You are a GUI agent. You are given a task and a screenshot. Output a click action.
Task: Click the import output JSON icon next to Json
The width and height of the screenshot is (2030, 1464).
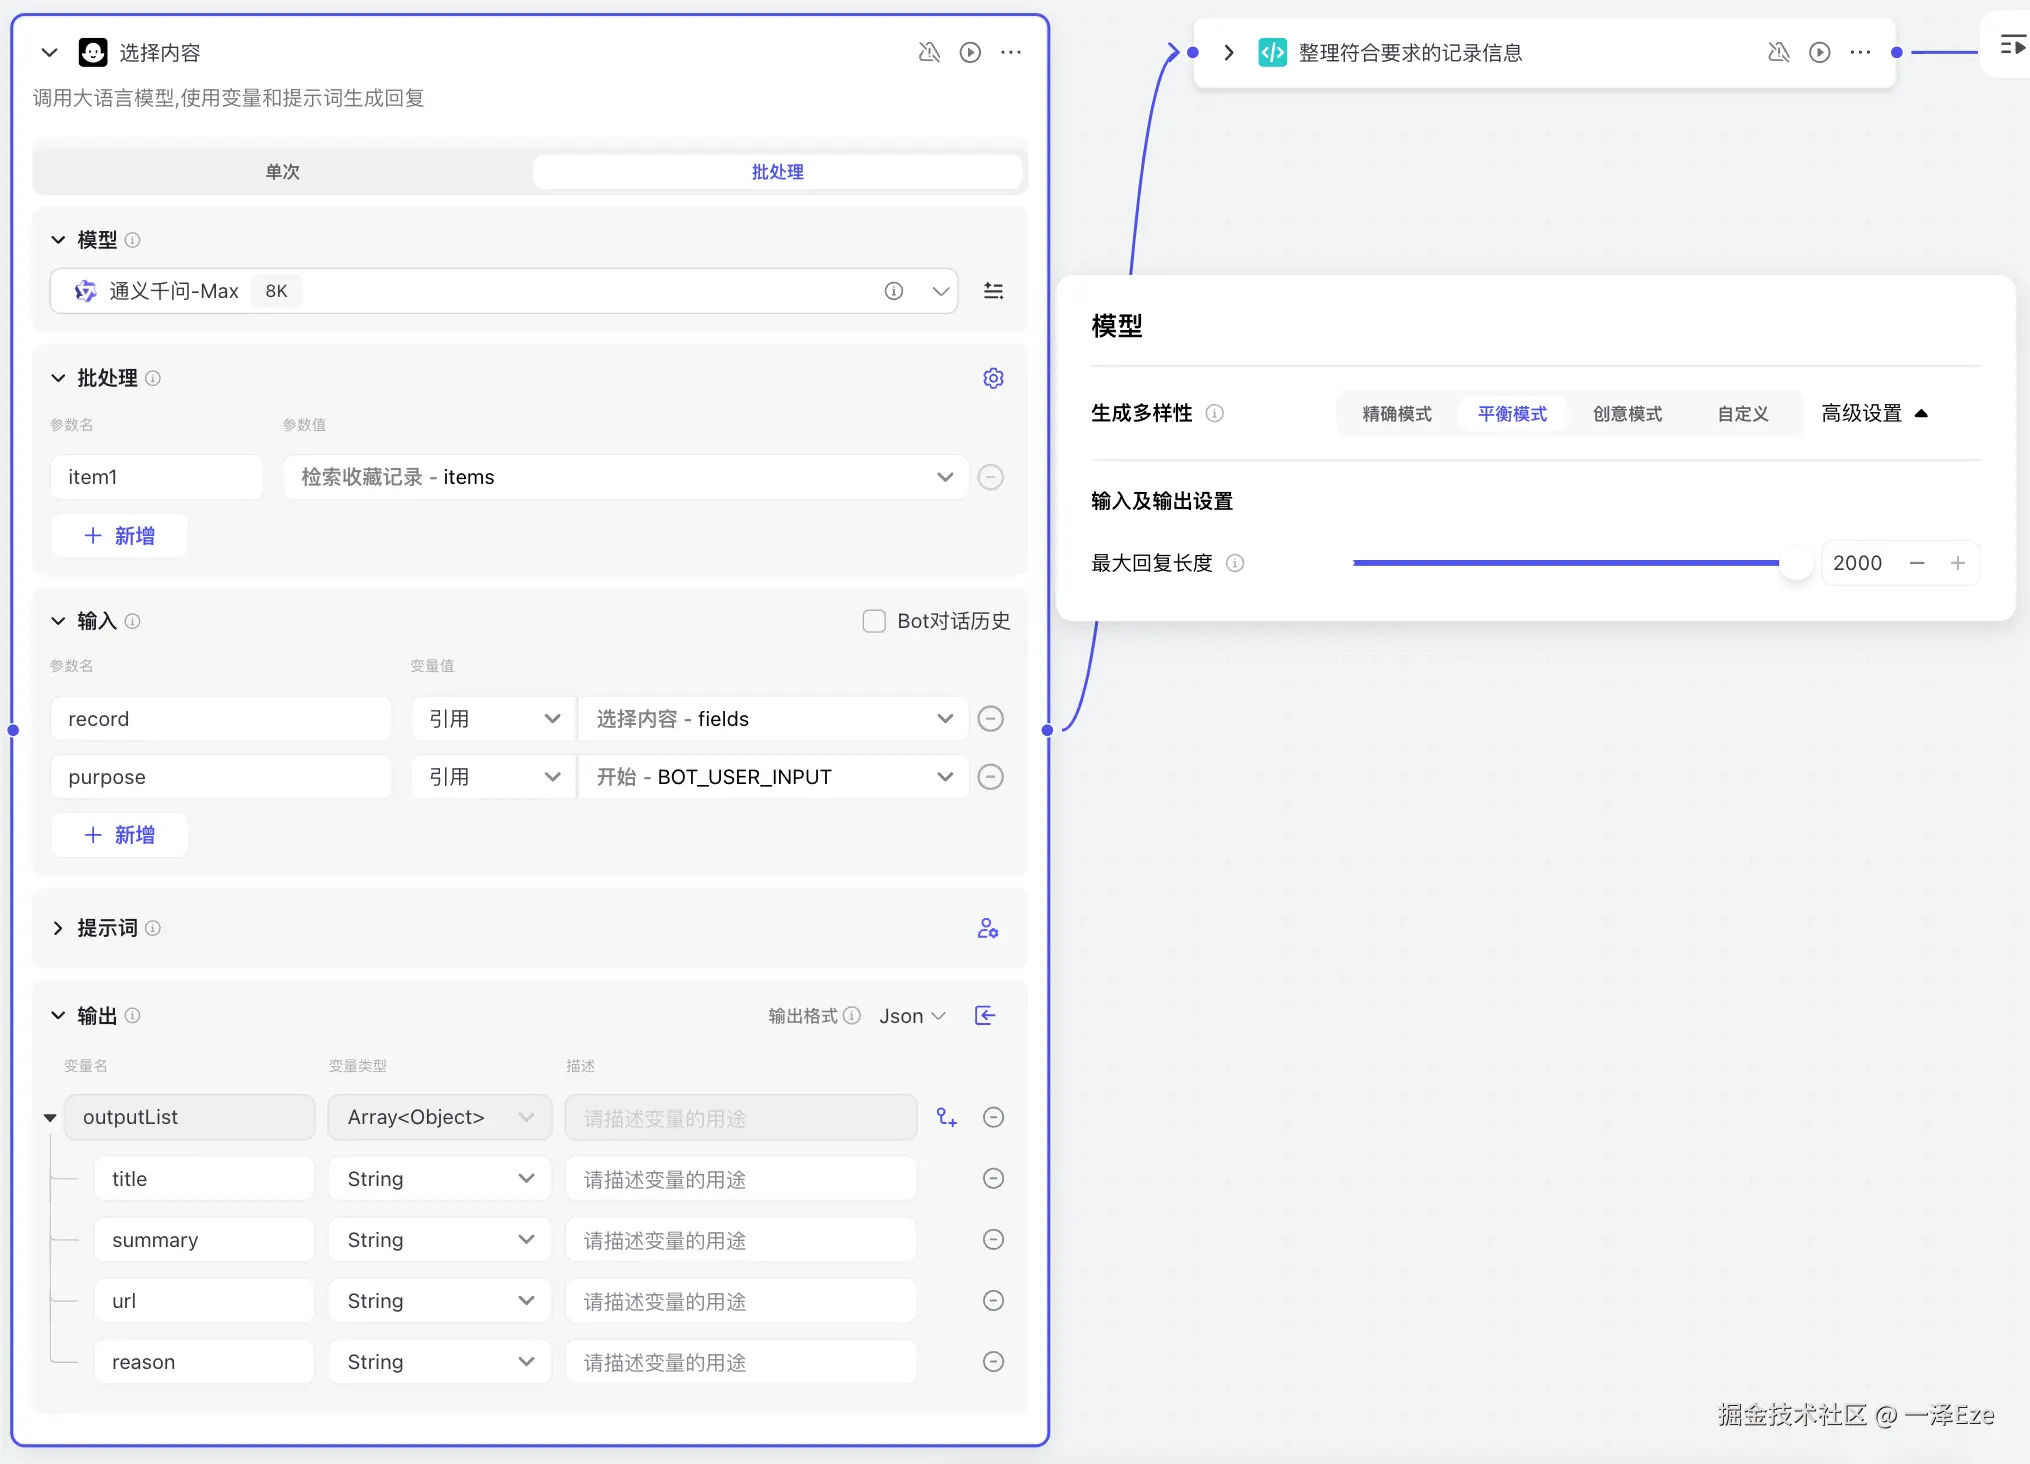pos(985,1016)
